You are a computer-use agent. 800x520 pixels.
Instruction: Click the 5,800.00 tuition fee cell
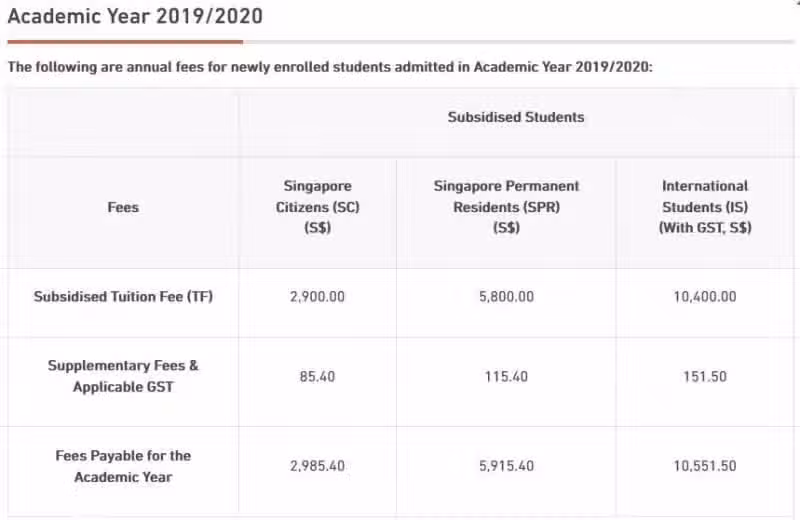tap(506, 296)
